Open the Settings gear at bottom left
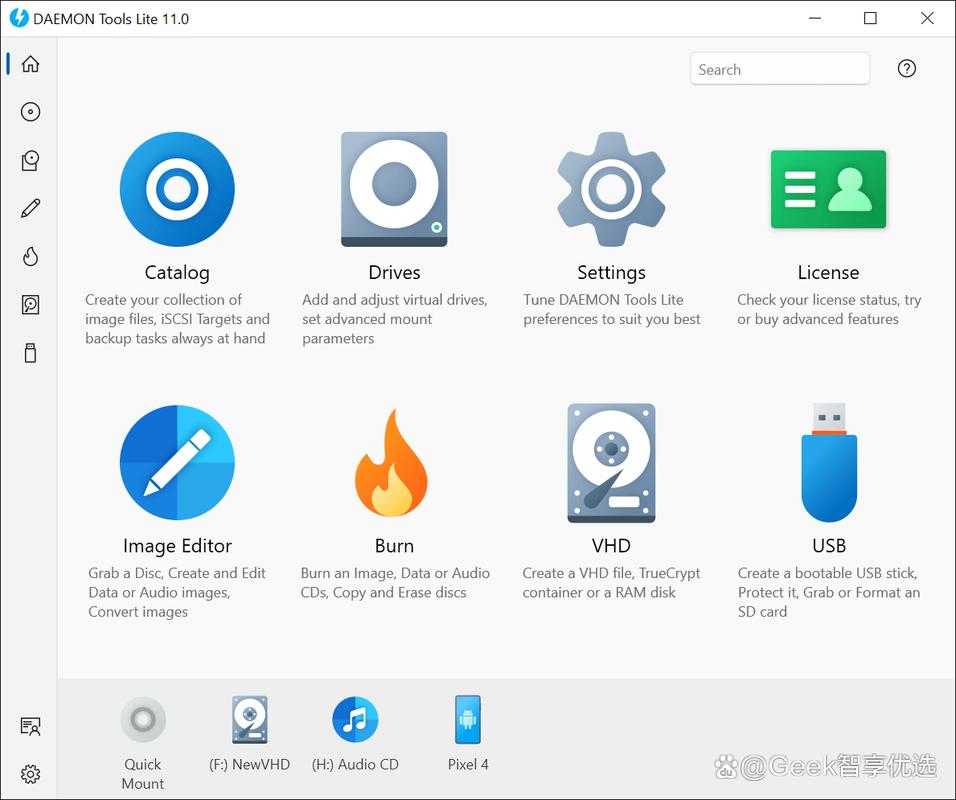Screen dimensions: 956x800 30,774
